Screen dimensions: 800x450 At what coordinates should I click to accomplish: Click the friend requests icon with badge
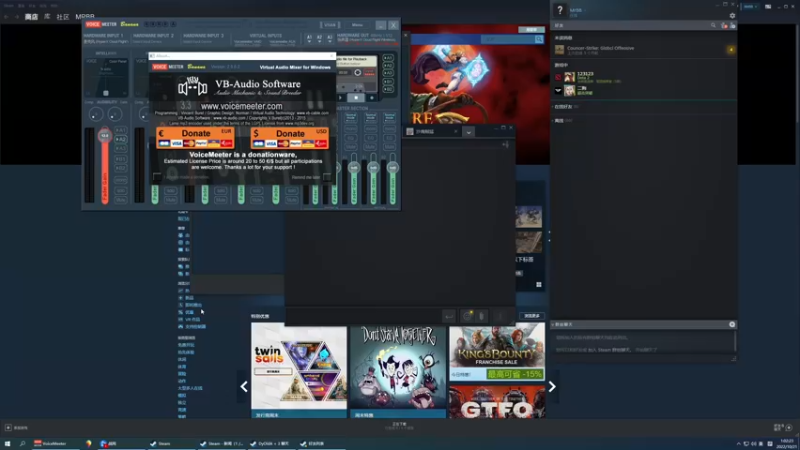(723, 25)
